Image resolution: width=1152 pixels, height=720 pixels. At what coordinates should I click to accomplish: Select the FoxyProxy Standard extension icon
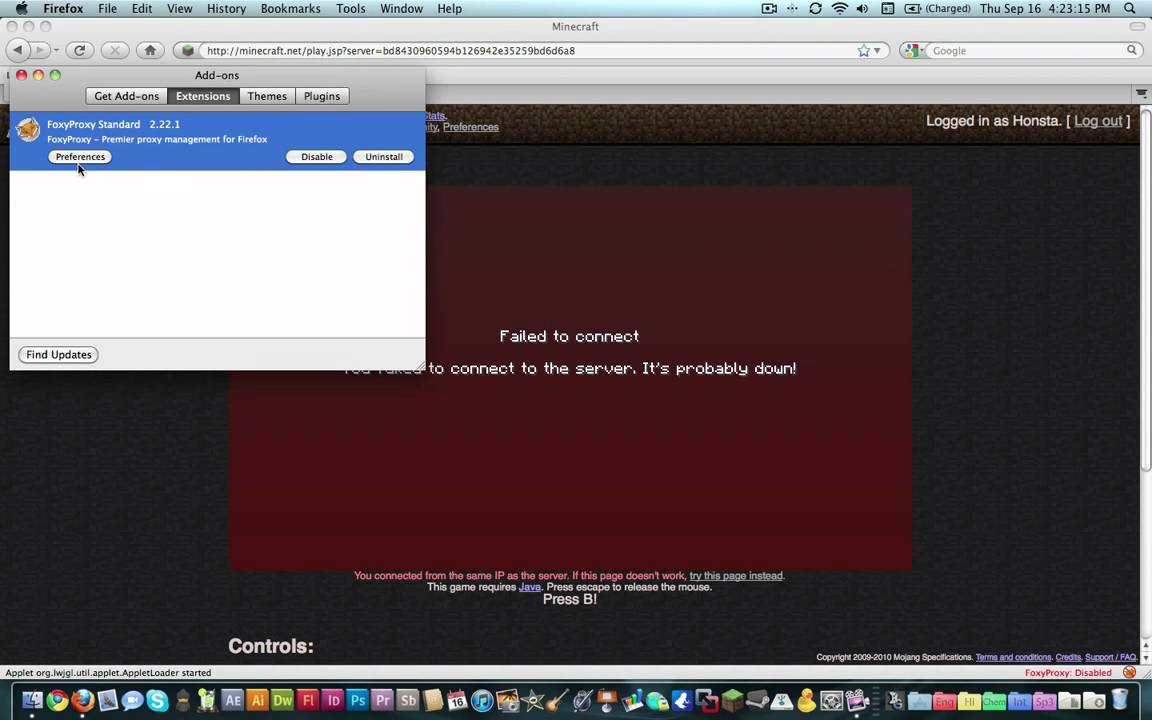(28, 129)
